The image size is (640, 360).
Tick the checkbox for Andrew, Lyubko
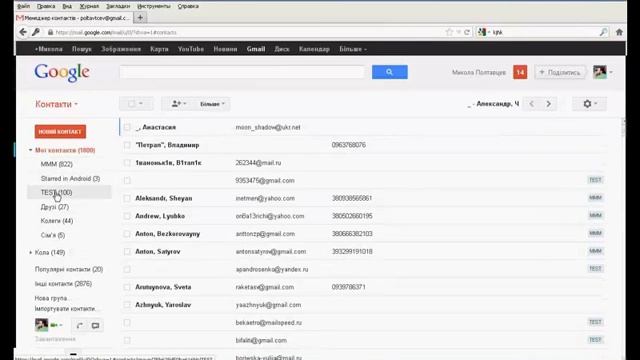pos(127,216)
